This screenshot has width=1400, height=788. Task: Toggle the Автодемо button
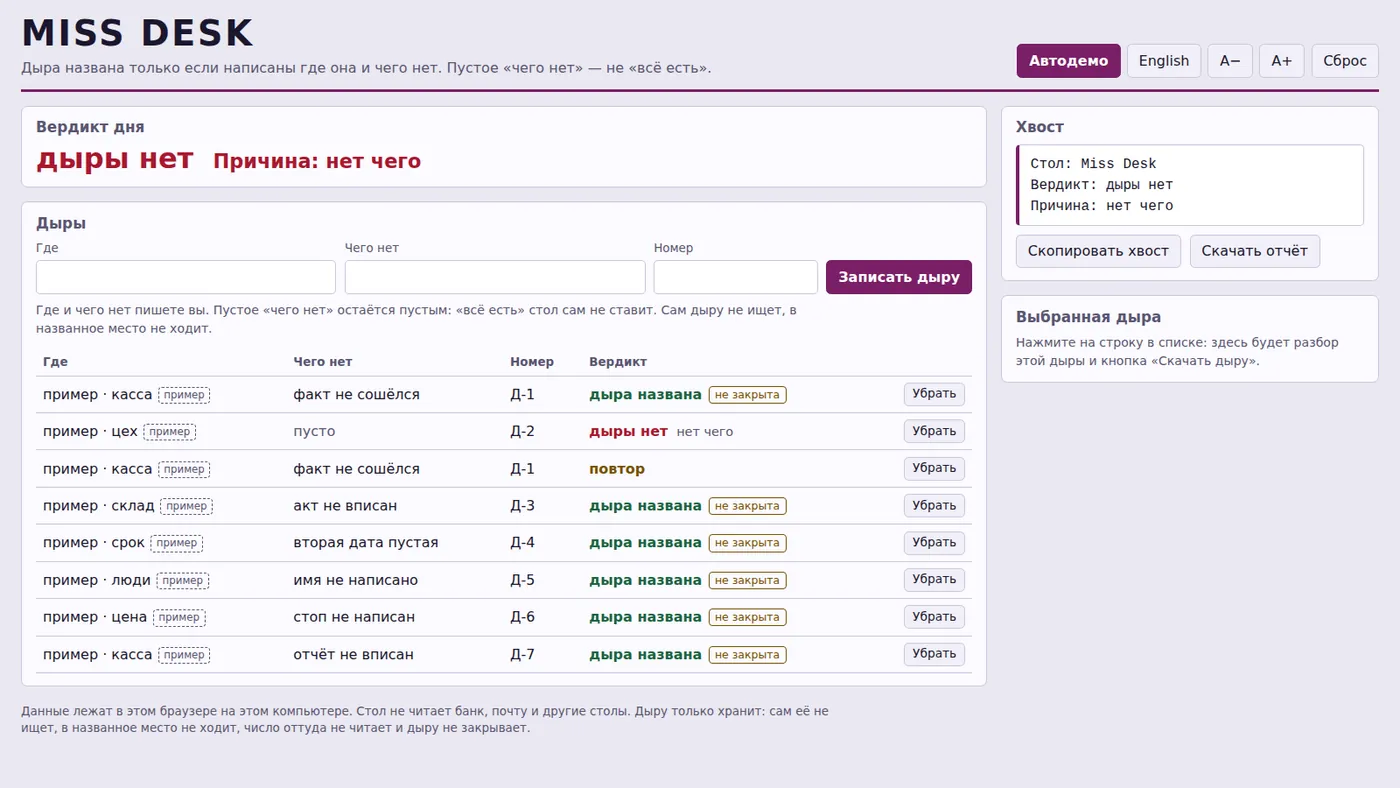(1068, 61)
